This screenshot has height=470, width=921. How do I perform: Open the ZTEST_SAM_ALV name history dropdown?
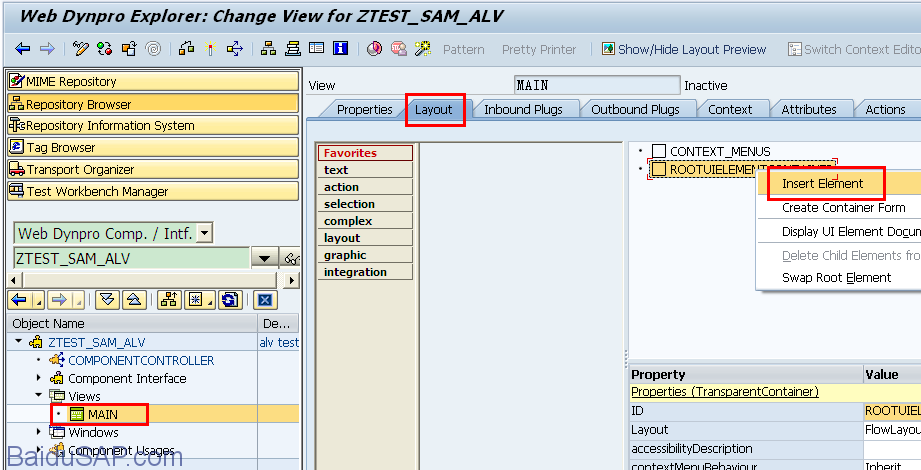pos(264,259)
